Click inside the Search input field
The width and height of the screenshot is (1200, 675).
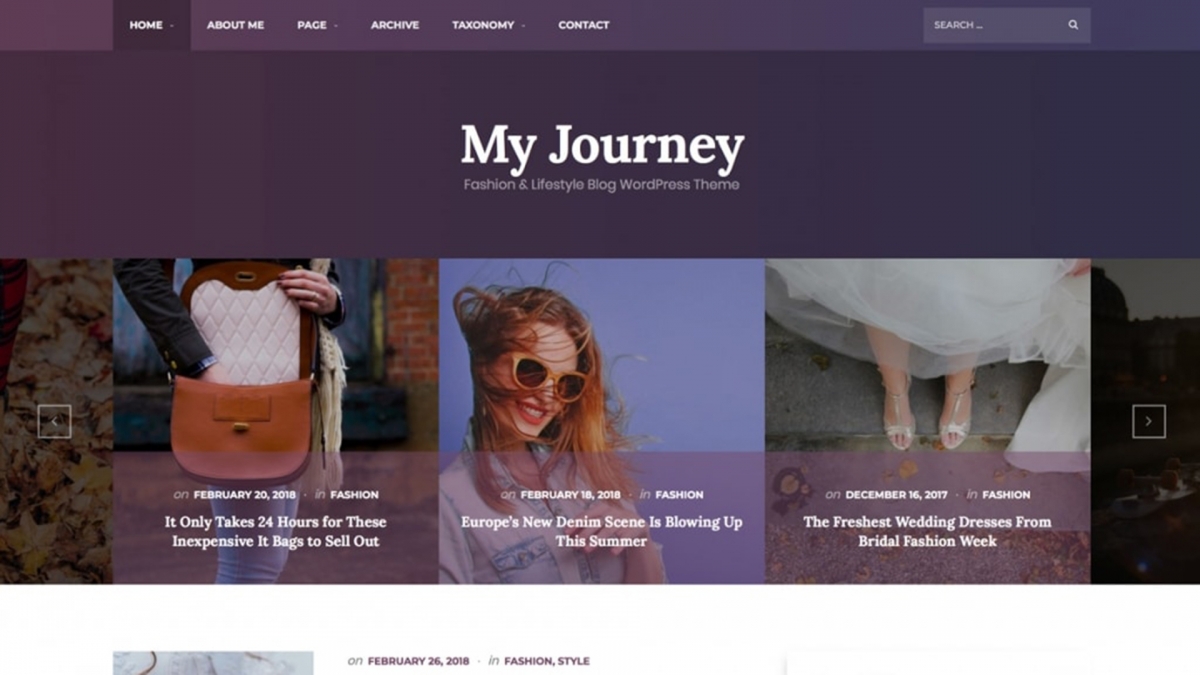[x=993, y=25]
